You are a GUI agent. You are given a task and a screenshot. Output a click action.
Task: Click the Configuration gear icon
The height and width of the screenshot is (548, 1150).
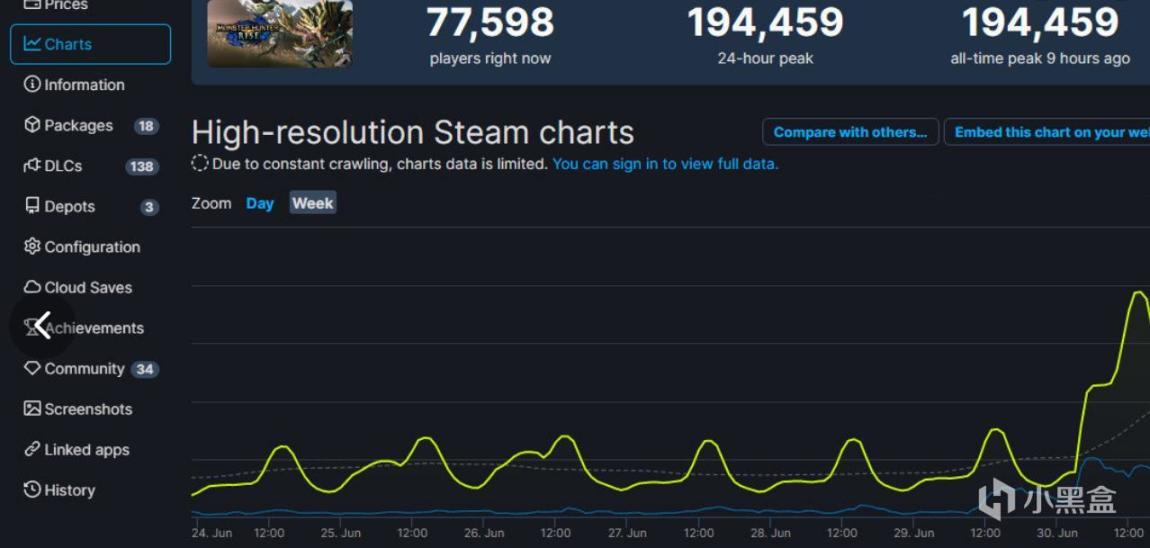32,246
